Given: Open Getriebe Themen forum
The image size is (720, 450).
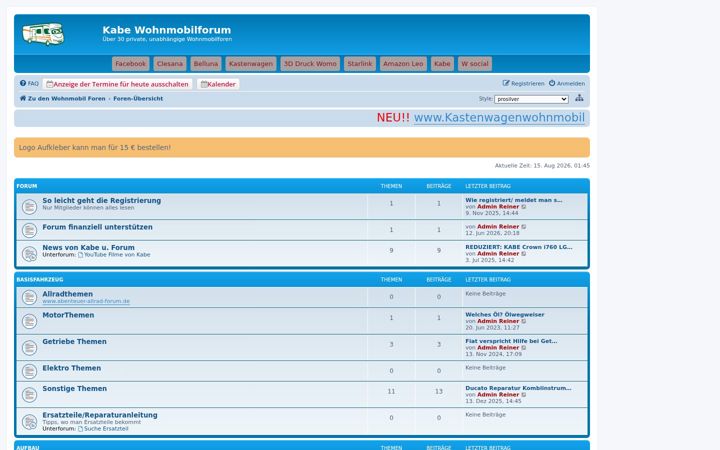Looking at the screenshot, I should (74, 342).
